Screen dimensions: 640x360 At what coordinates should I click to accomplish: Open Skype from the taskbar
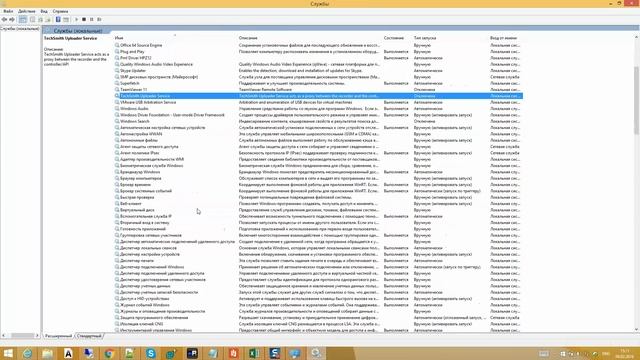click(151, 353)
